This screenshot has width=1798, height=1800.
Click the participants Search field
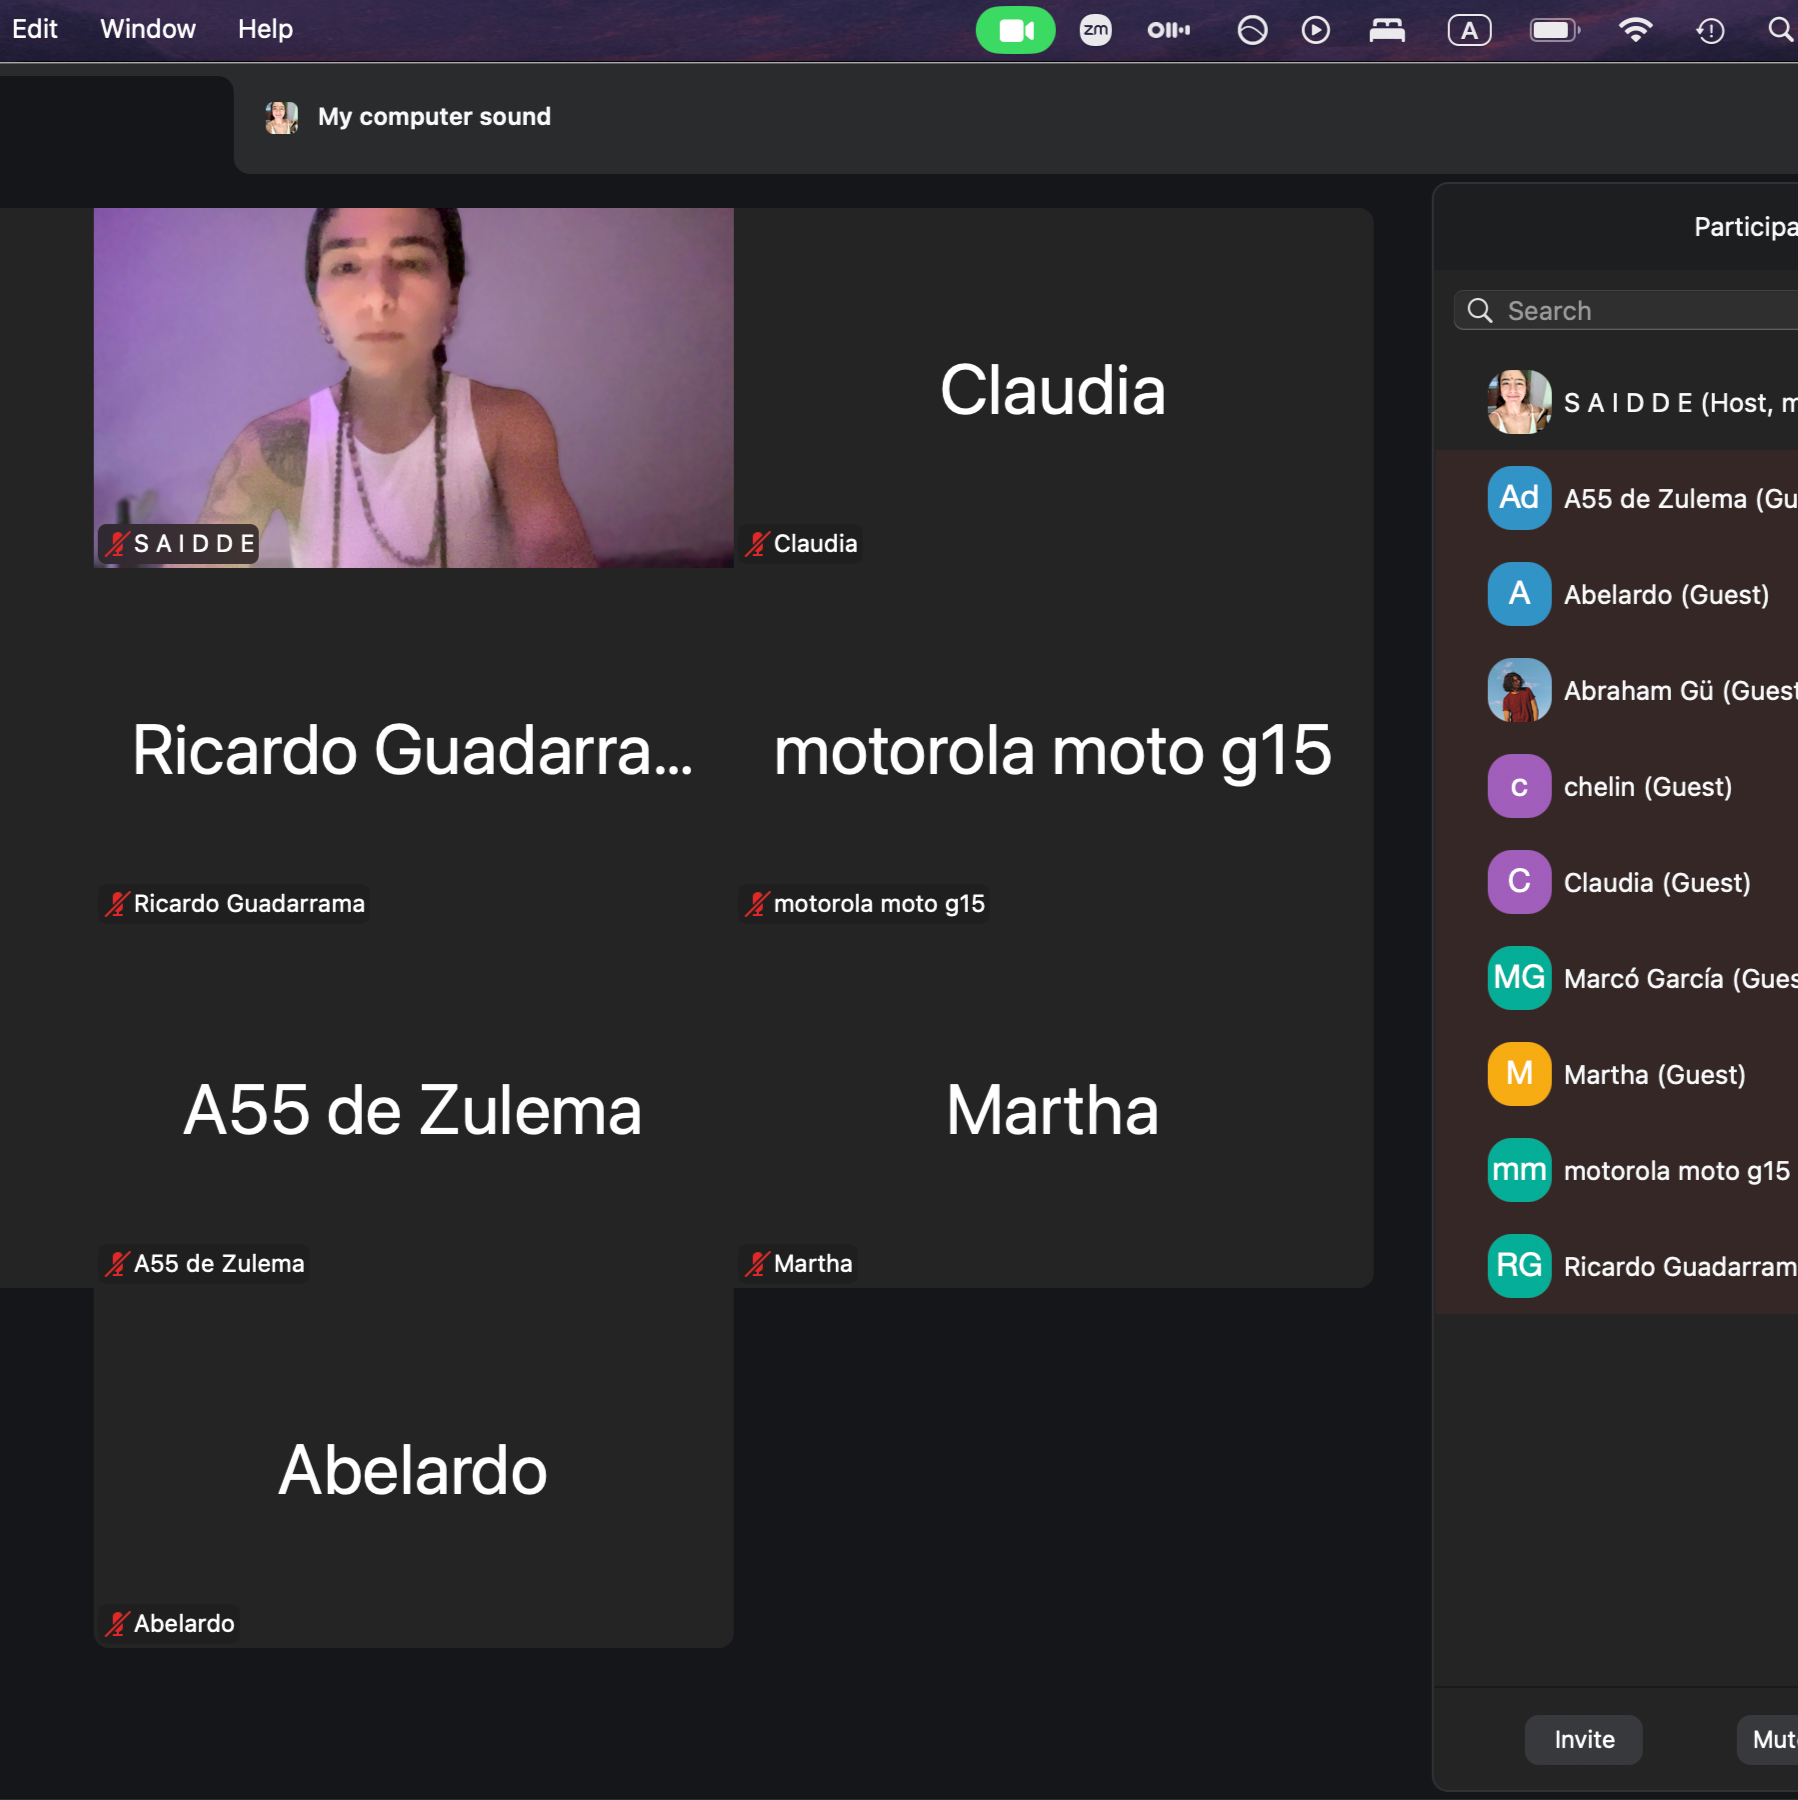pos(1626,310)
